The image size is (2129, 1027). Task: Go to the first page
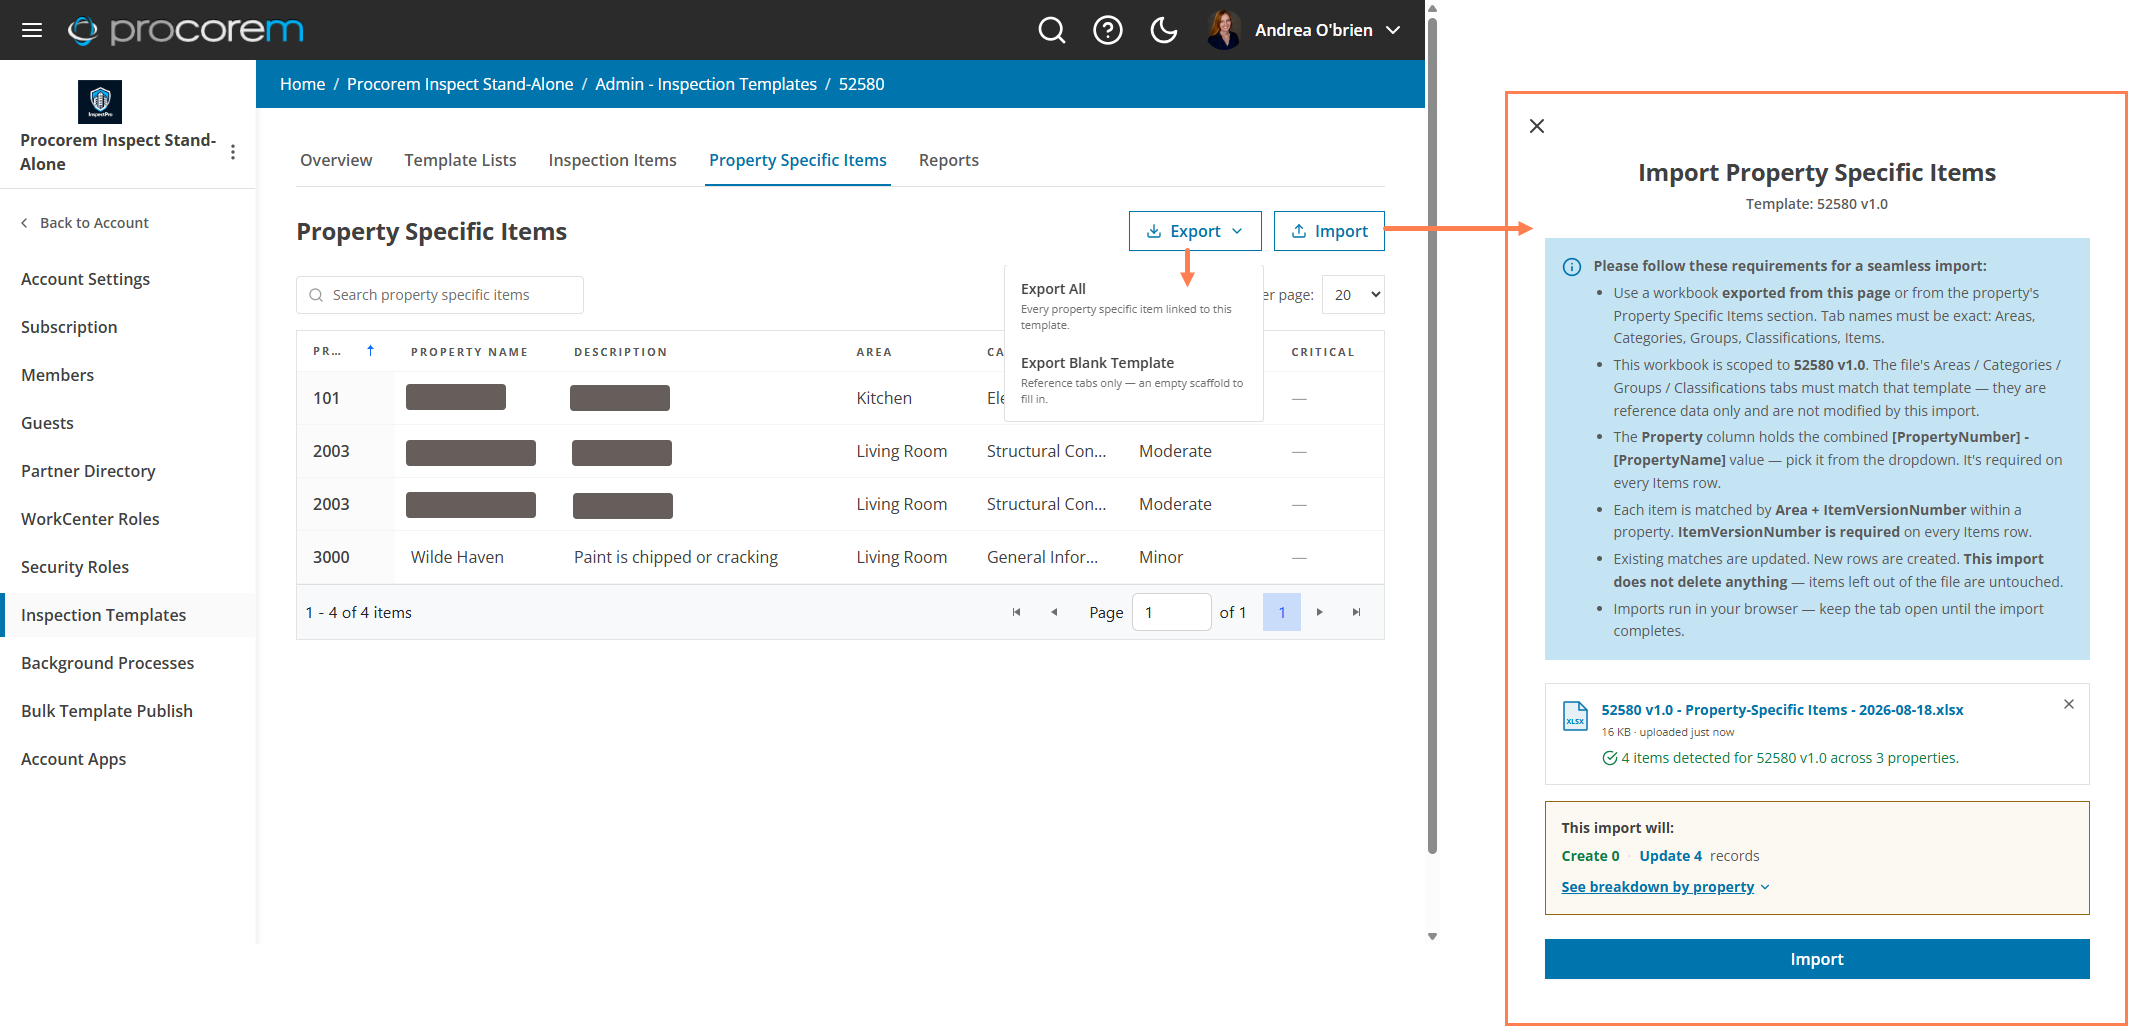point(1016,612)
